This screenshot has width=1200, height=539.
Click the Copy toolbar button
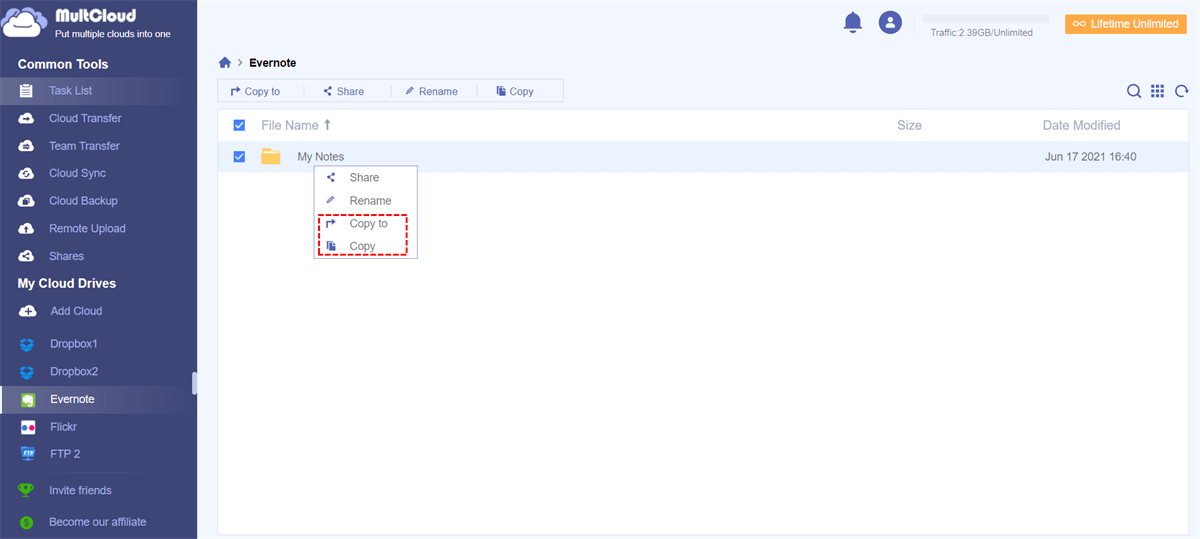(514, 91)
